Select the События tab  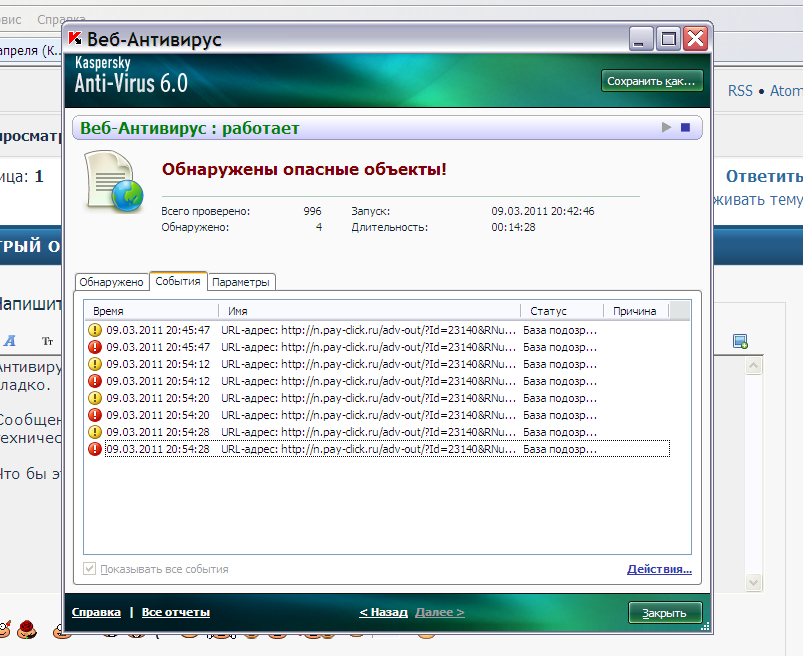click(178, 281)
